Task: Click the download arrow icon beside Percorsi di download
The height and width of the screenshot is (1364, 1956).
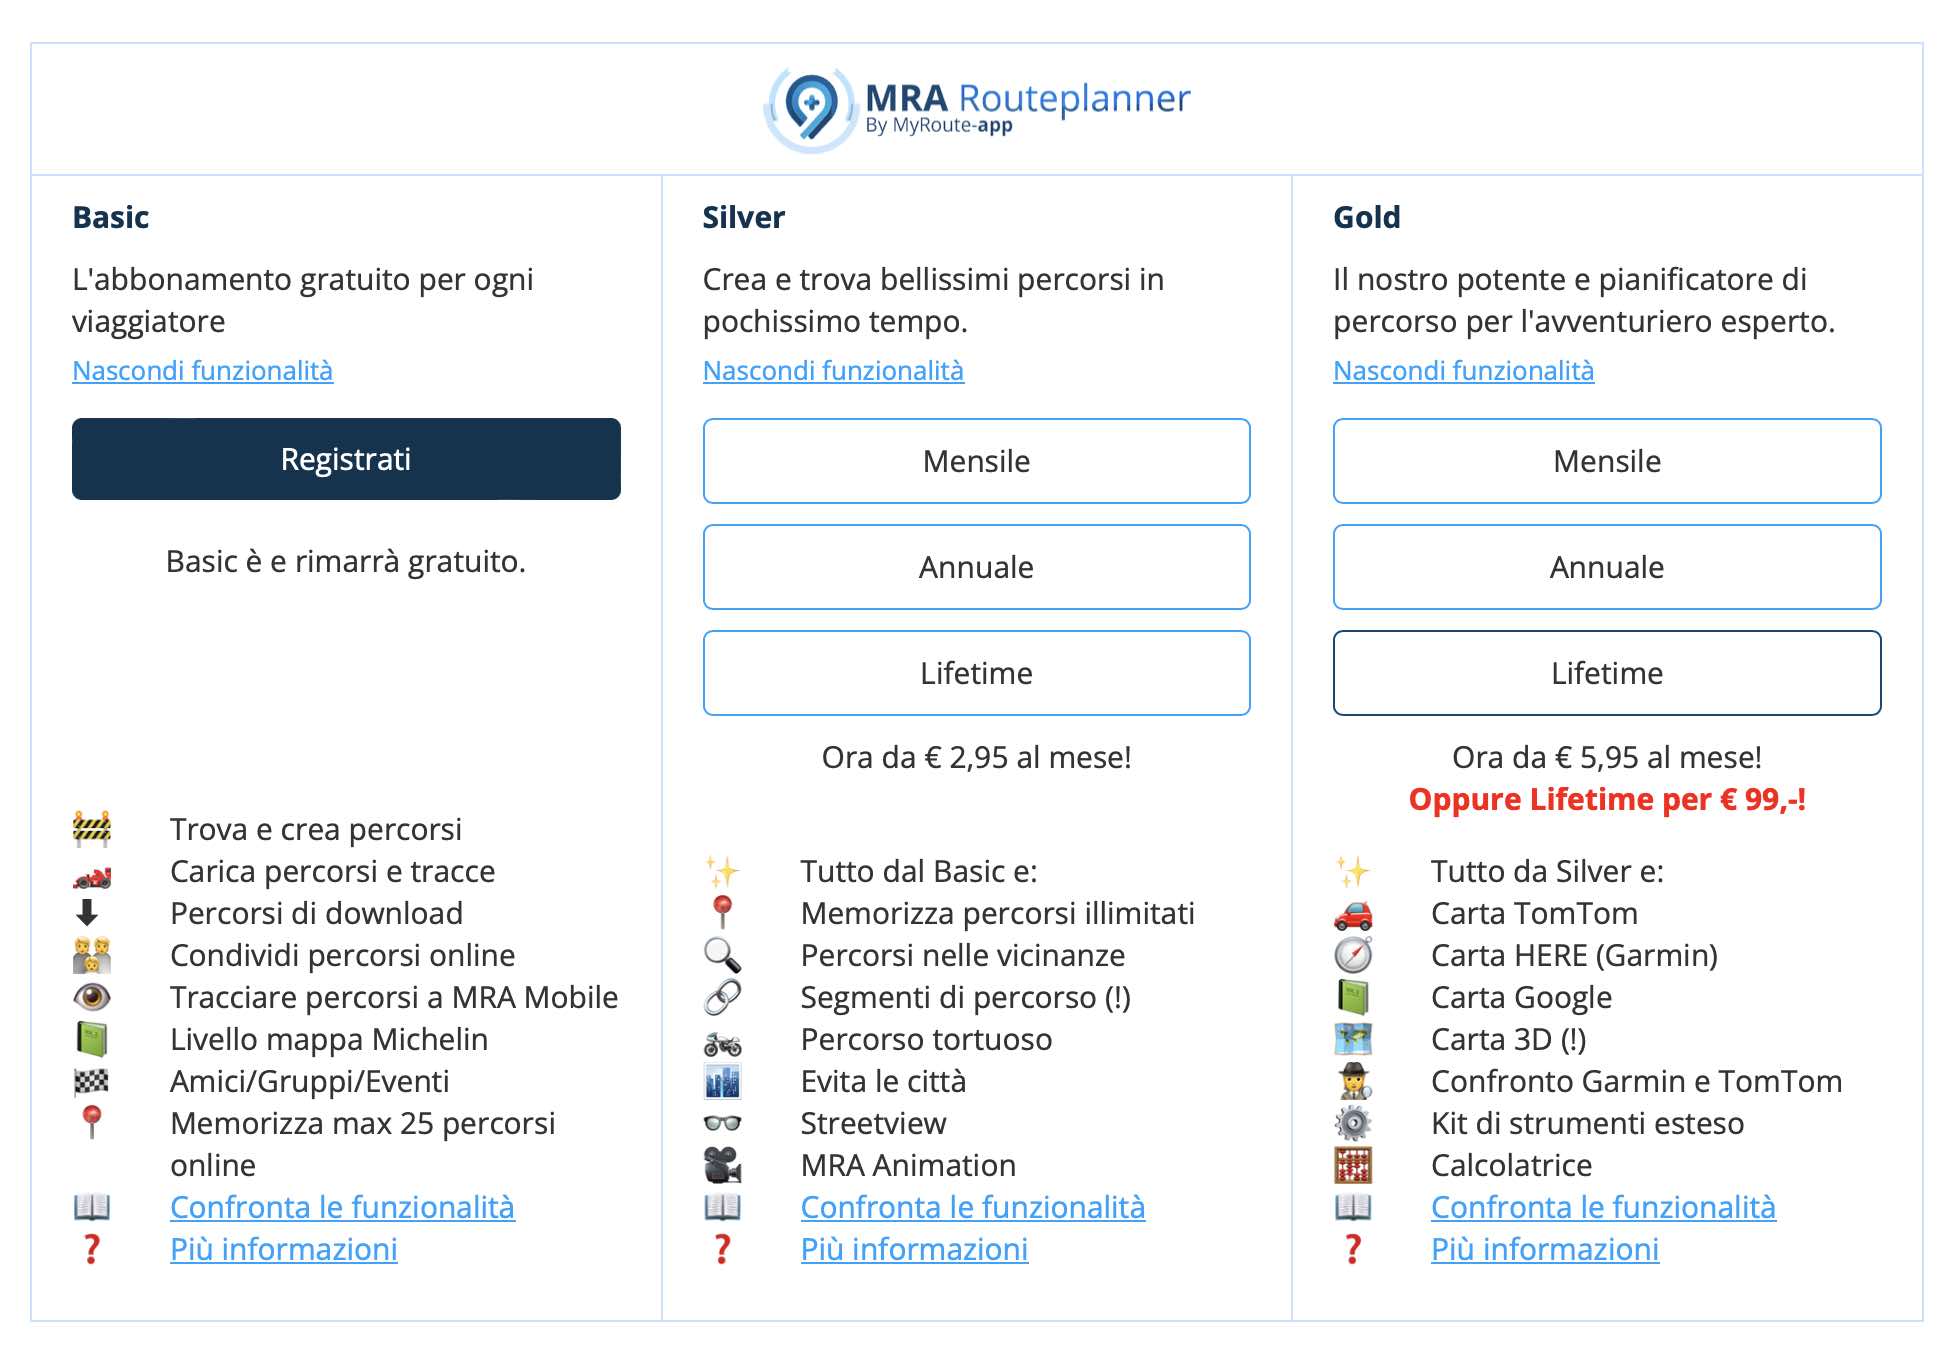Action: 87,912
